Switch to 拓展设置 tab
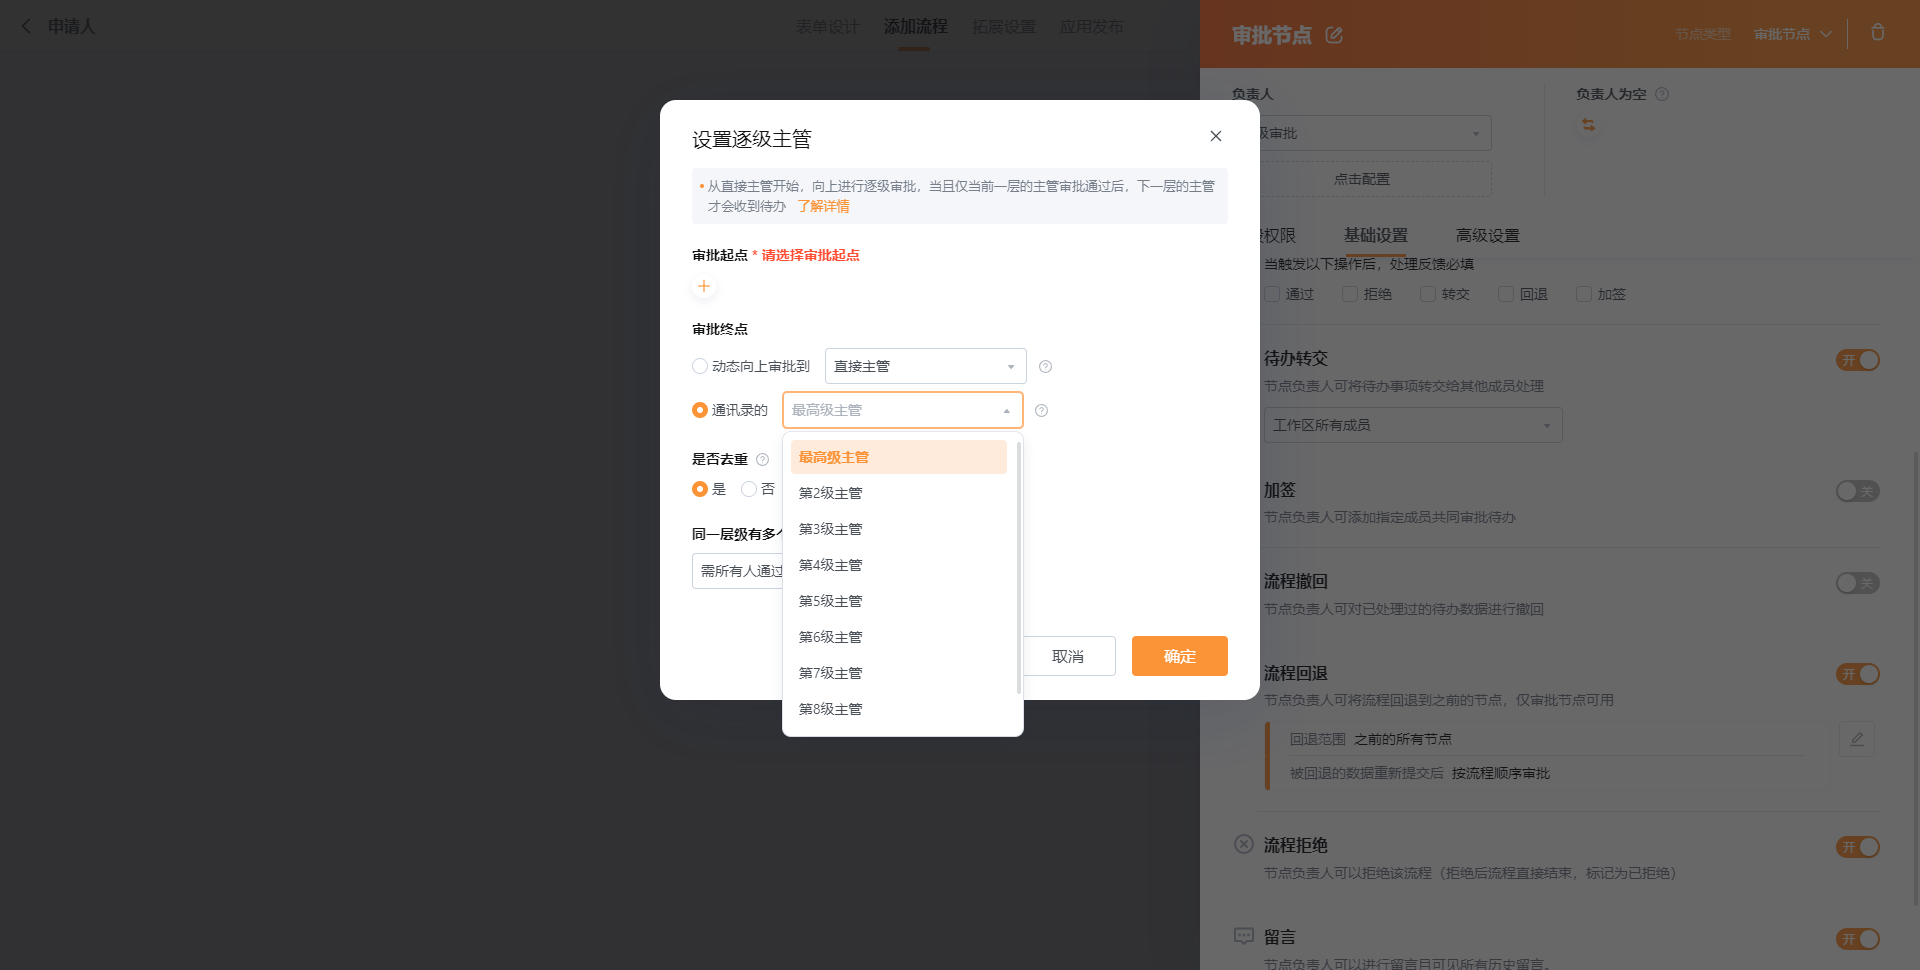 click(1004, 27)
